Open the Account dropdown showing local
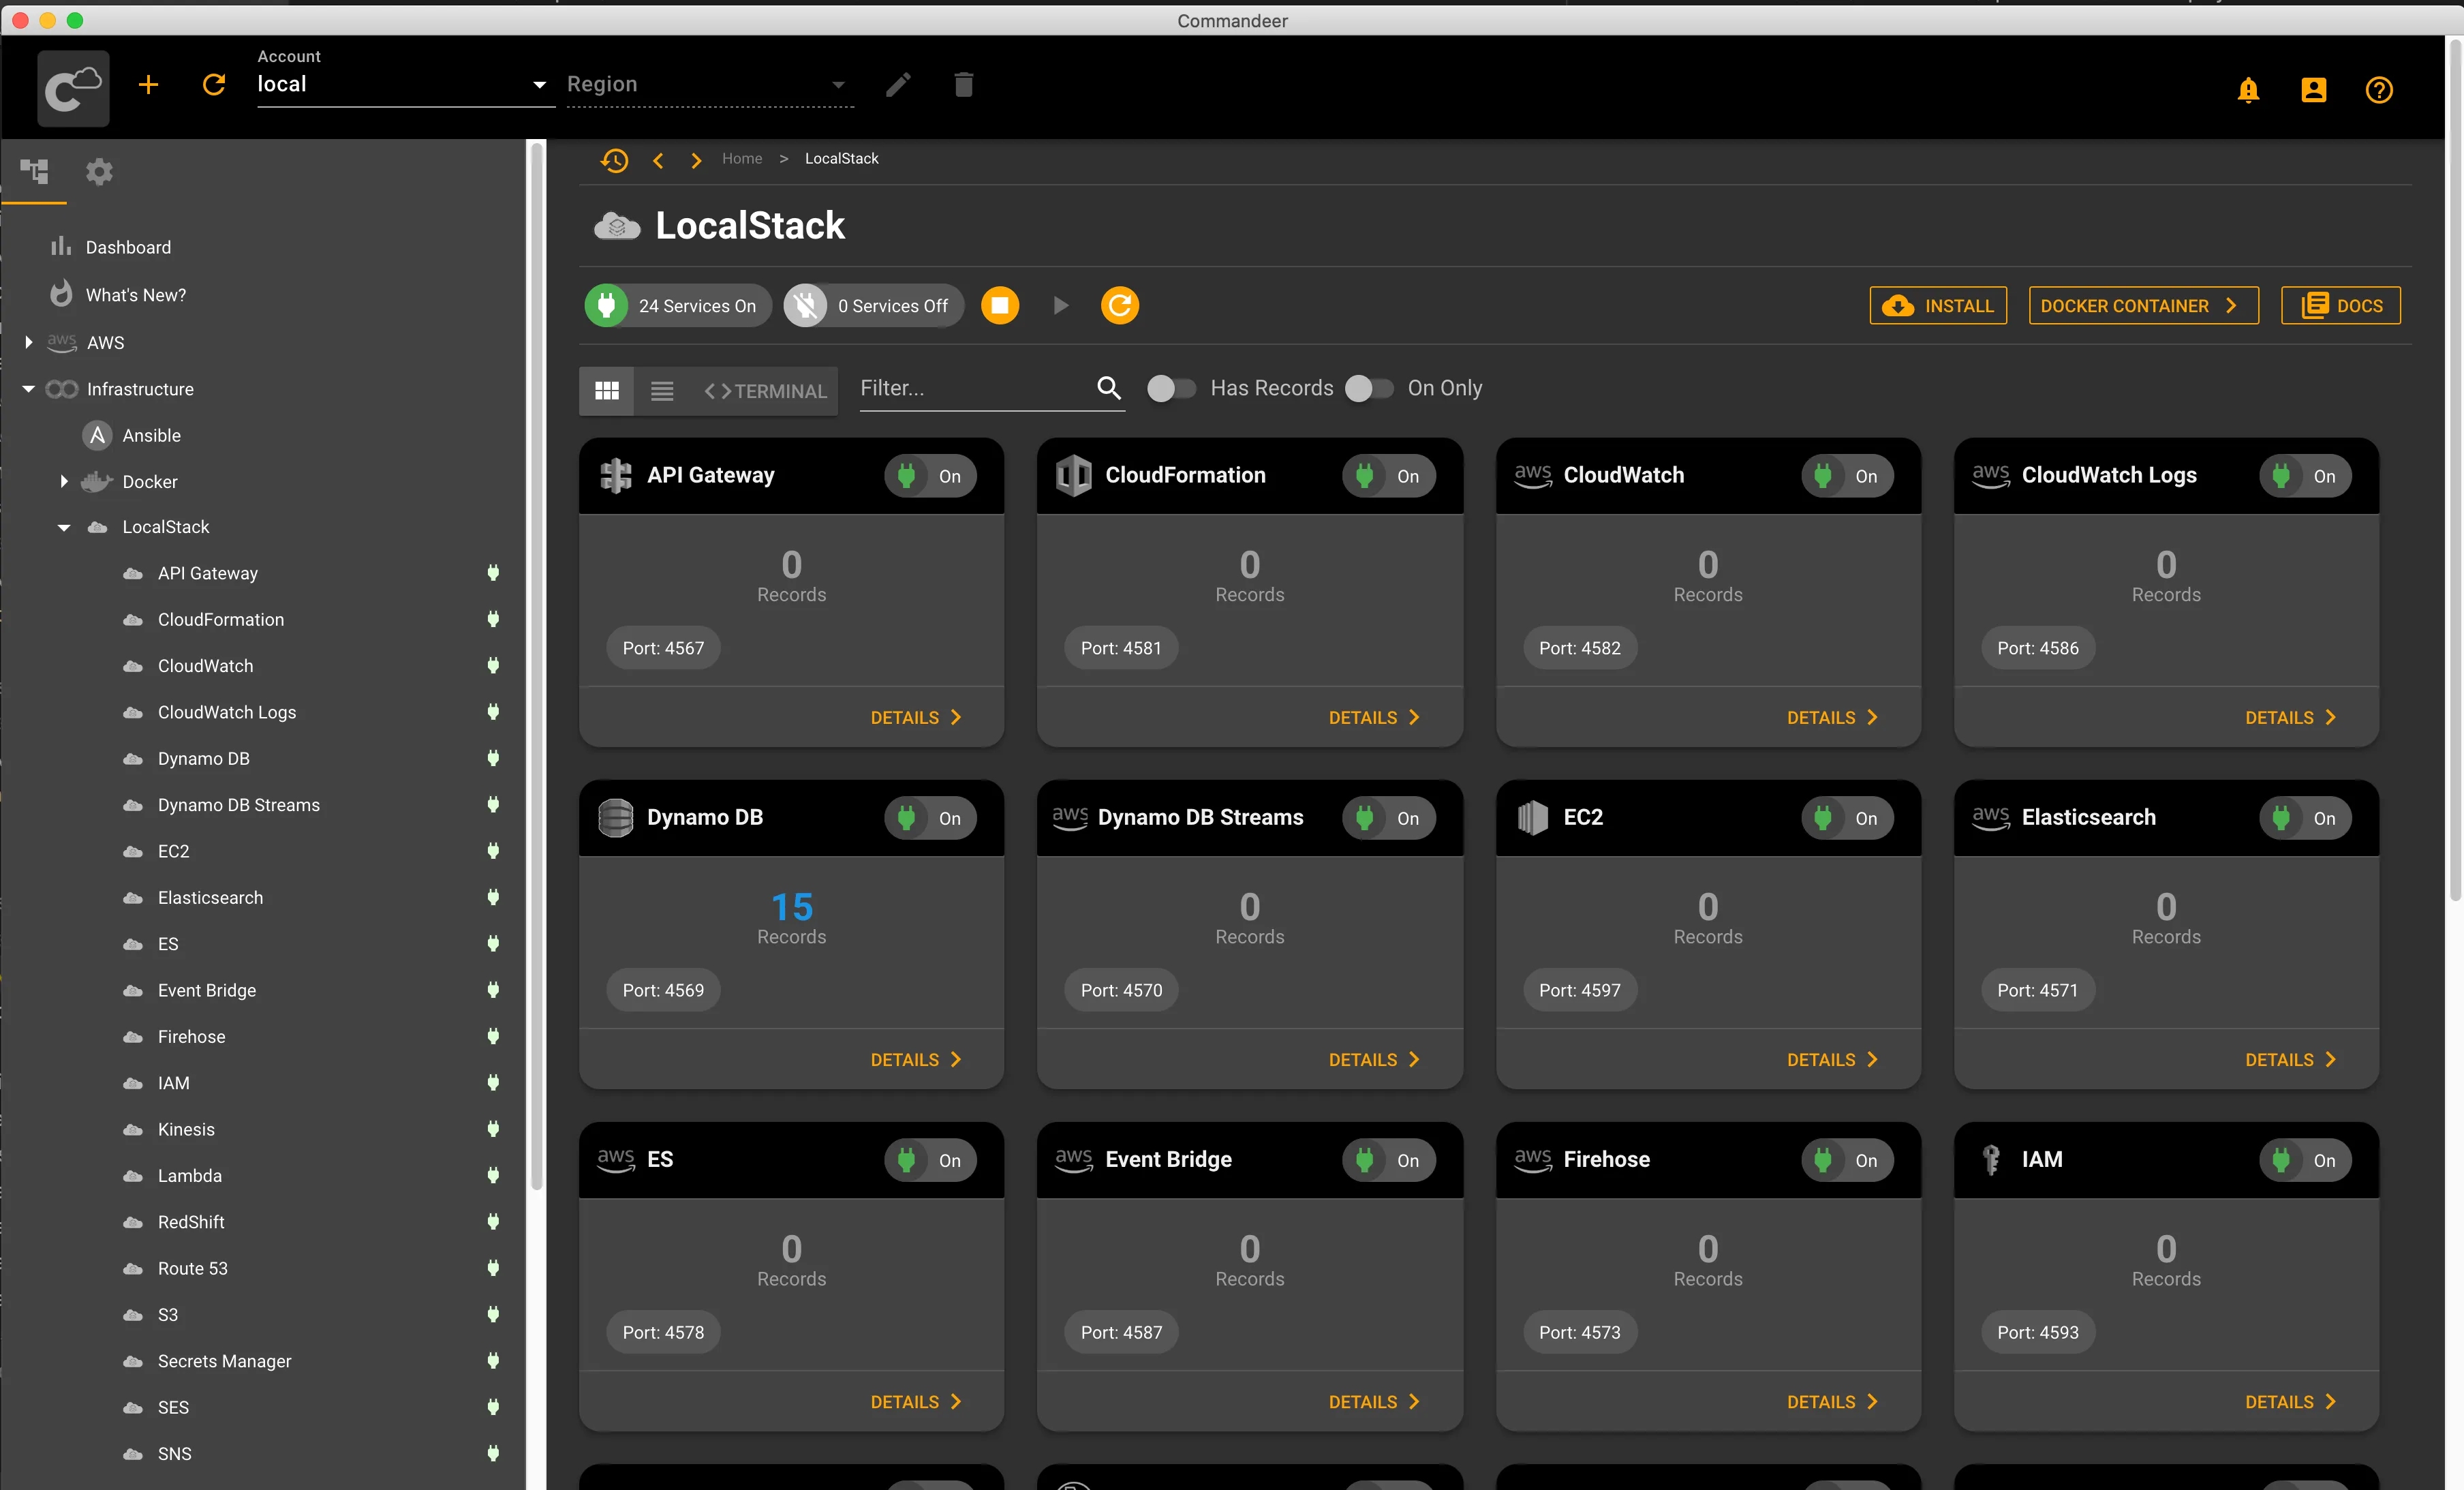Viewport: 2464px width, 1490px height. tap(400, 85)
